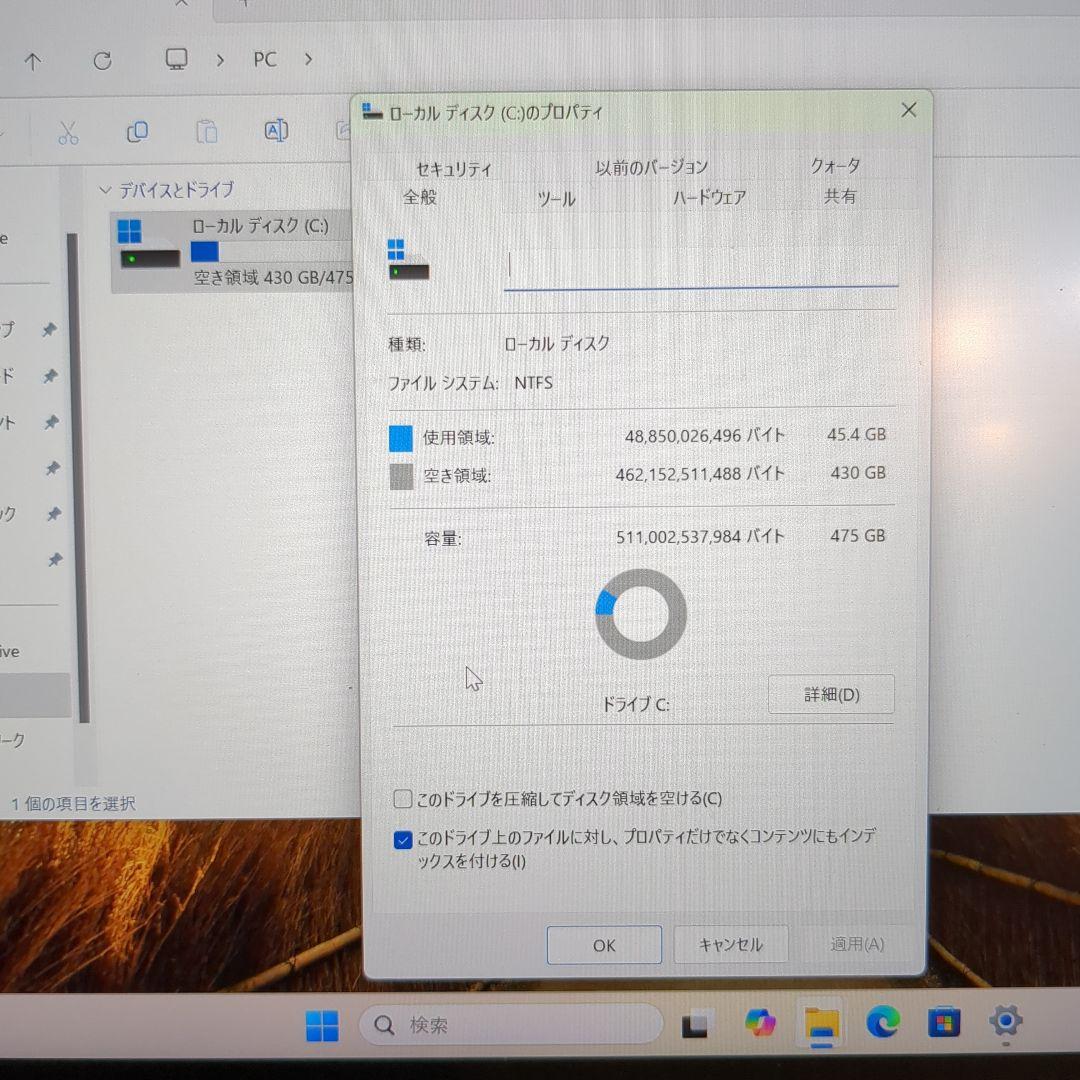The image size is (1080, 1080).
Task: Select the Cut icon in Explorer toolbar
Action: [67, 131]
